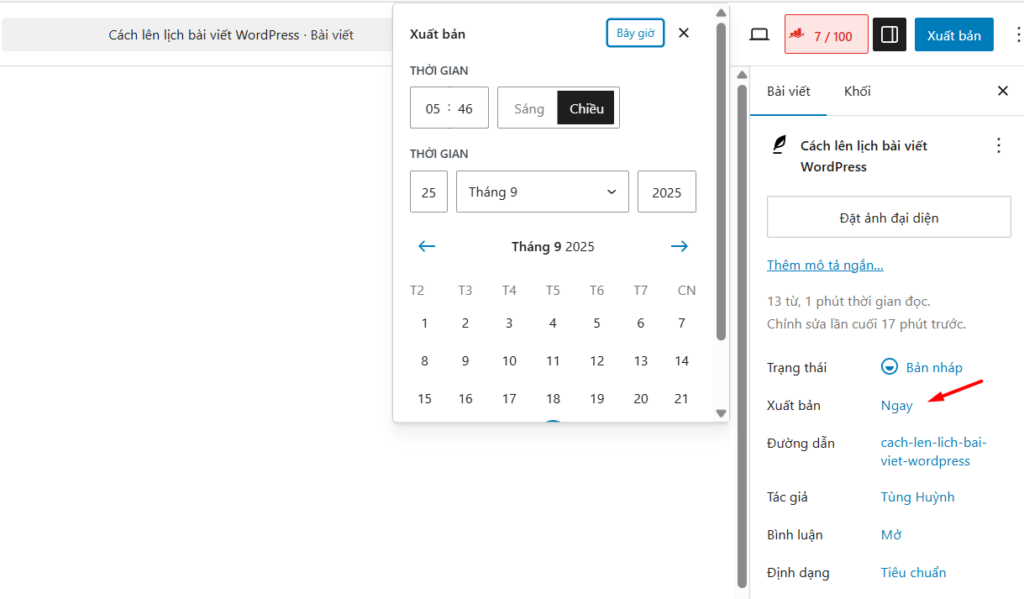Click the year field showing 2025

(666, 192)
